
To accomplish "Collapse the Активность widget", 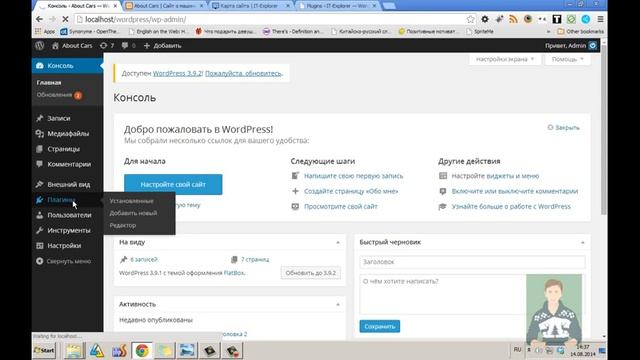I will 338,304.
